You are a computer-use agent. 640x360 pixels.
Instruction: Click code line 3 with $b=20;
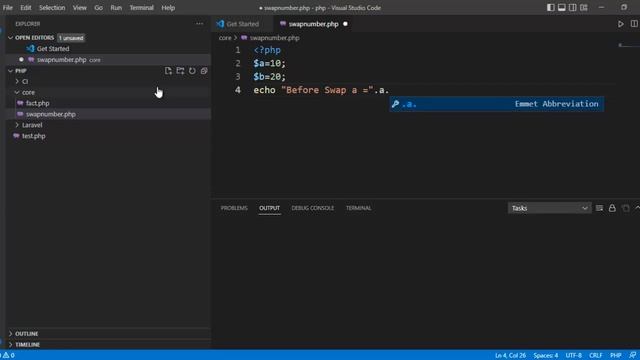[x=269, y=77]
